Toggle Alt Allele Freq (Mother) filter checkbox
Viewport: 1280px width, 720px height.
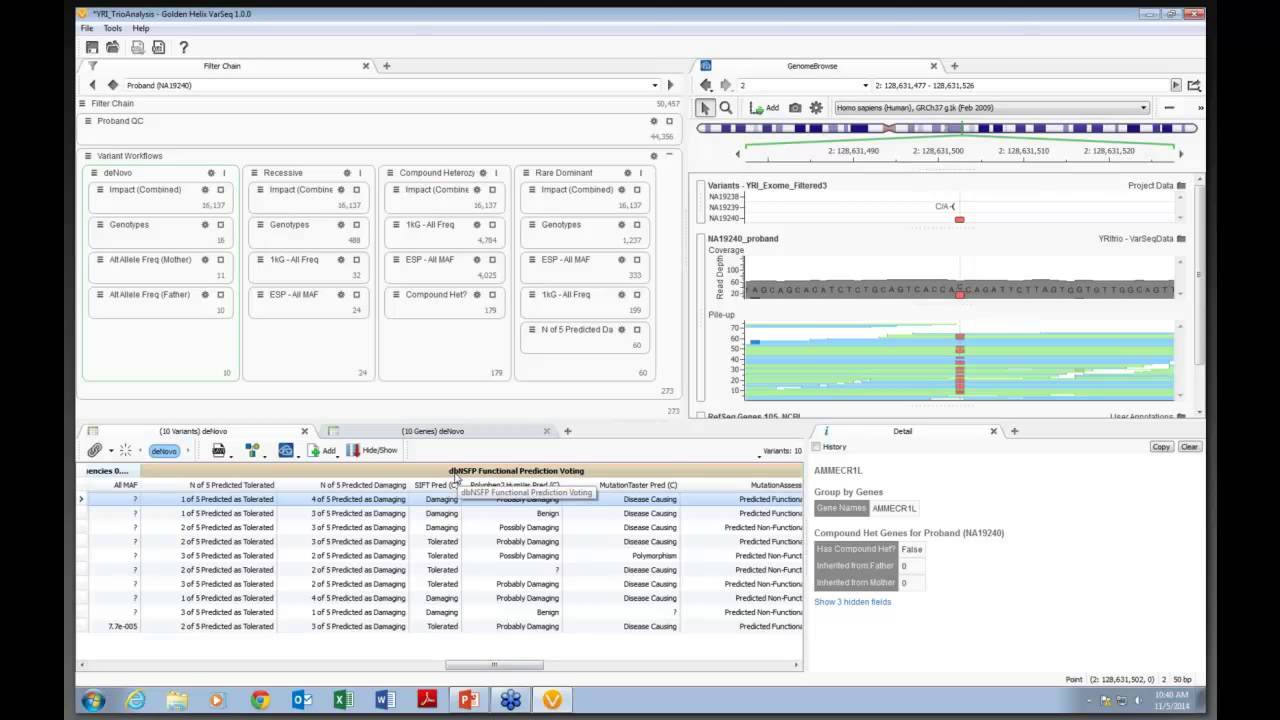pyautogui.click(x=220, y=260)
